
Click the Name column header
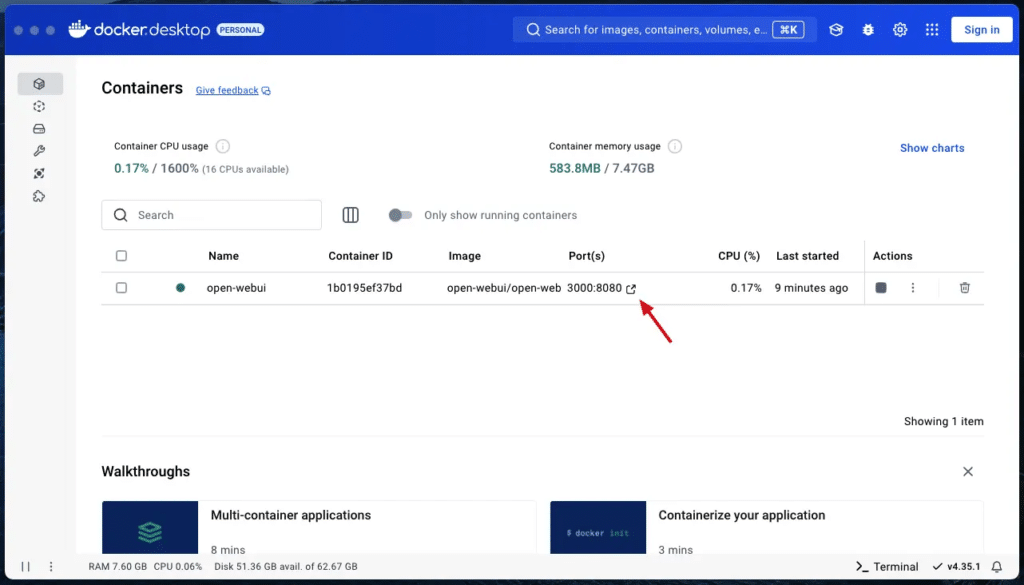point(223,256)
